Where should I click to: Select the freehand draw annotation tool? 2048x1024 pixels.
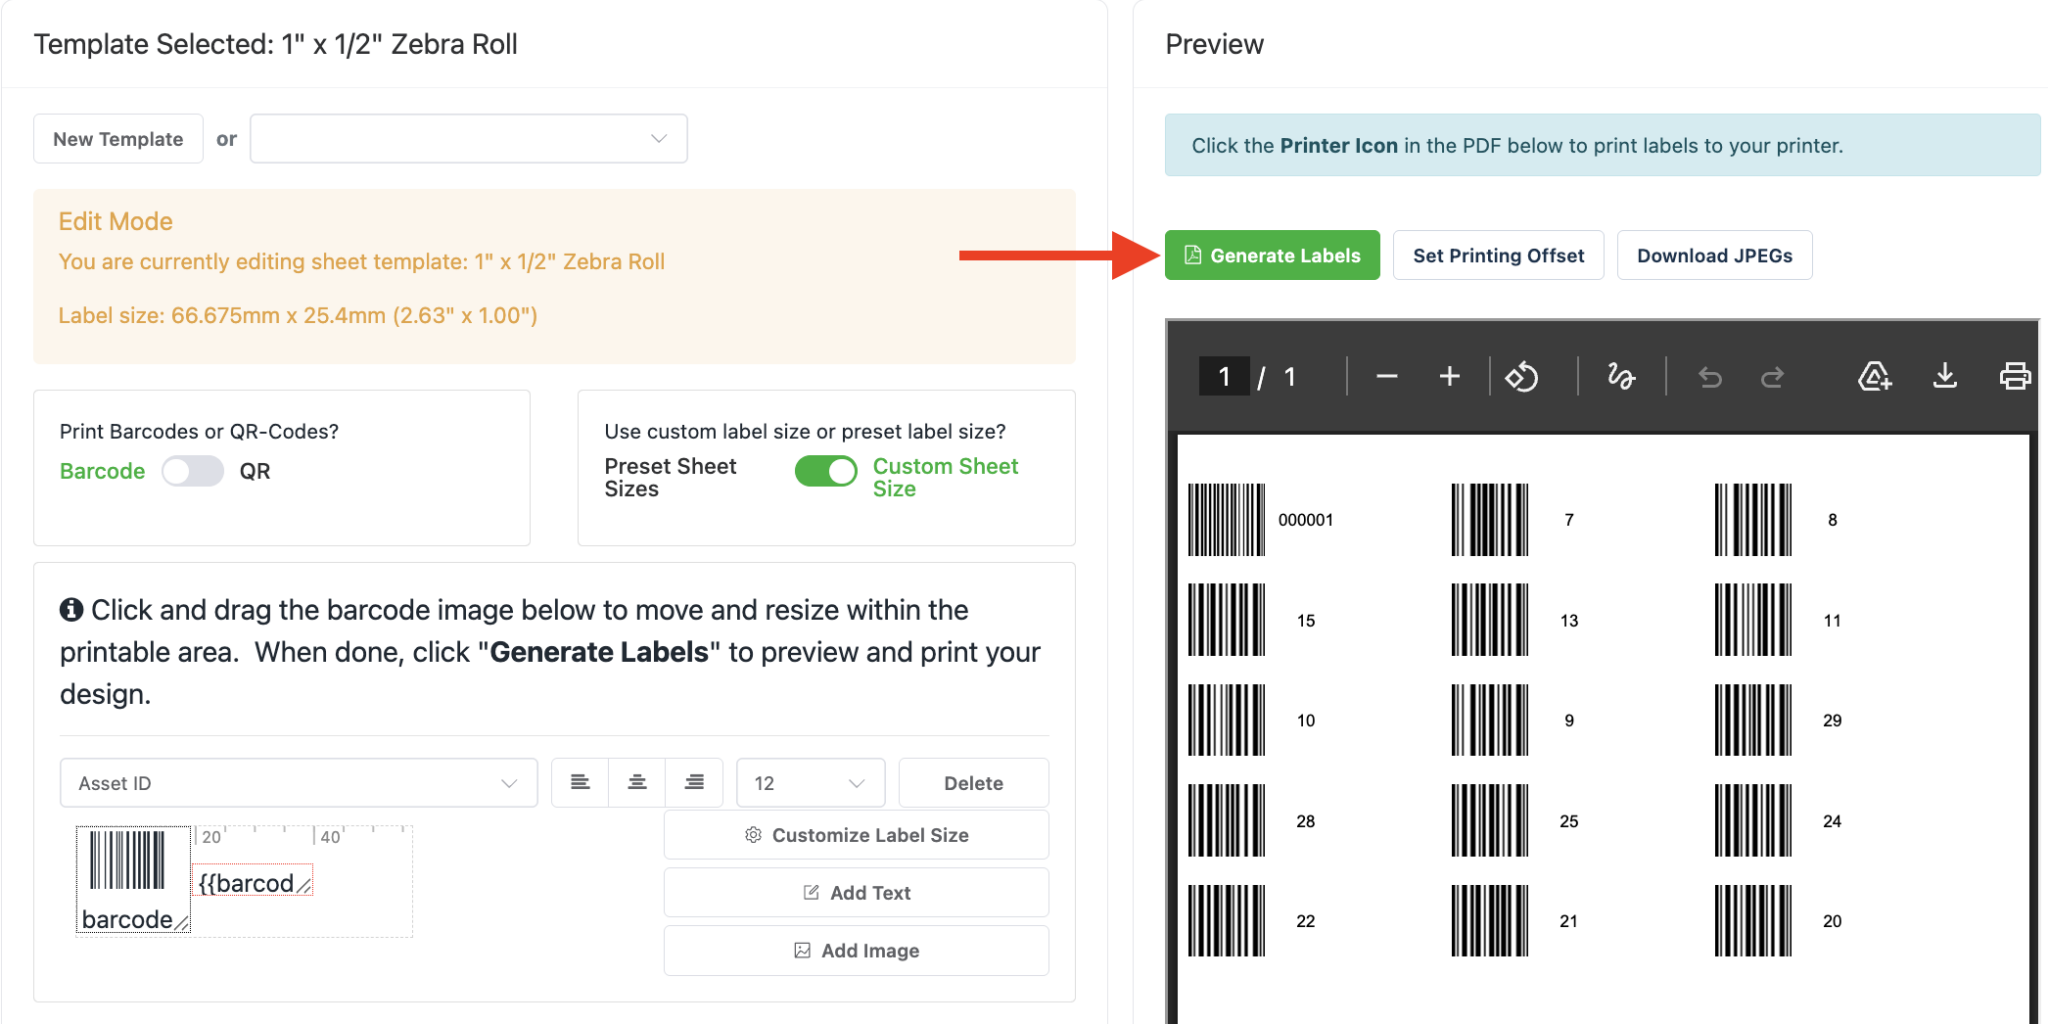point(1621,377)
